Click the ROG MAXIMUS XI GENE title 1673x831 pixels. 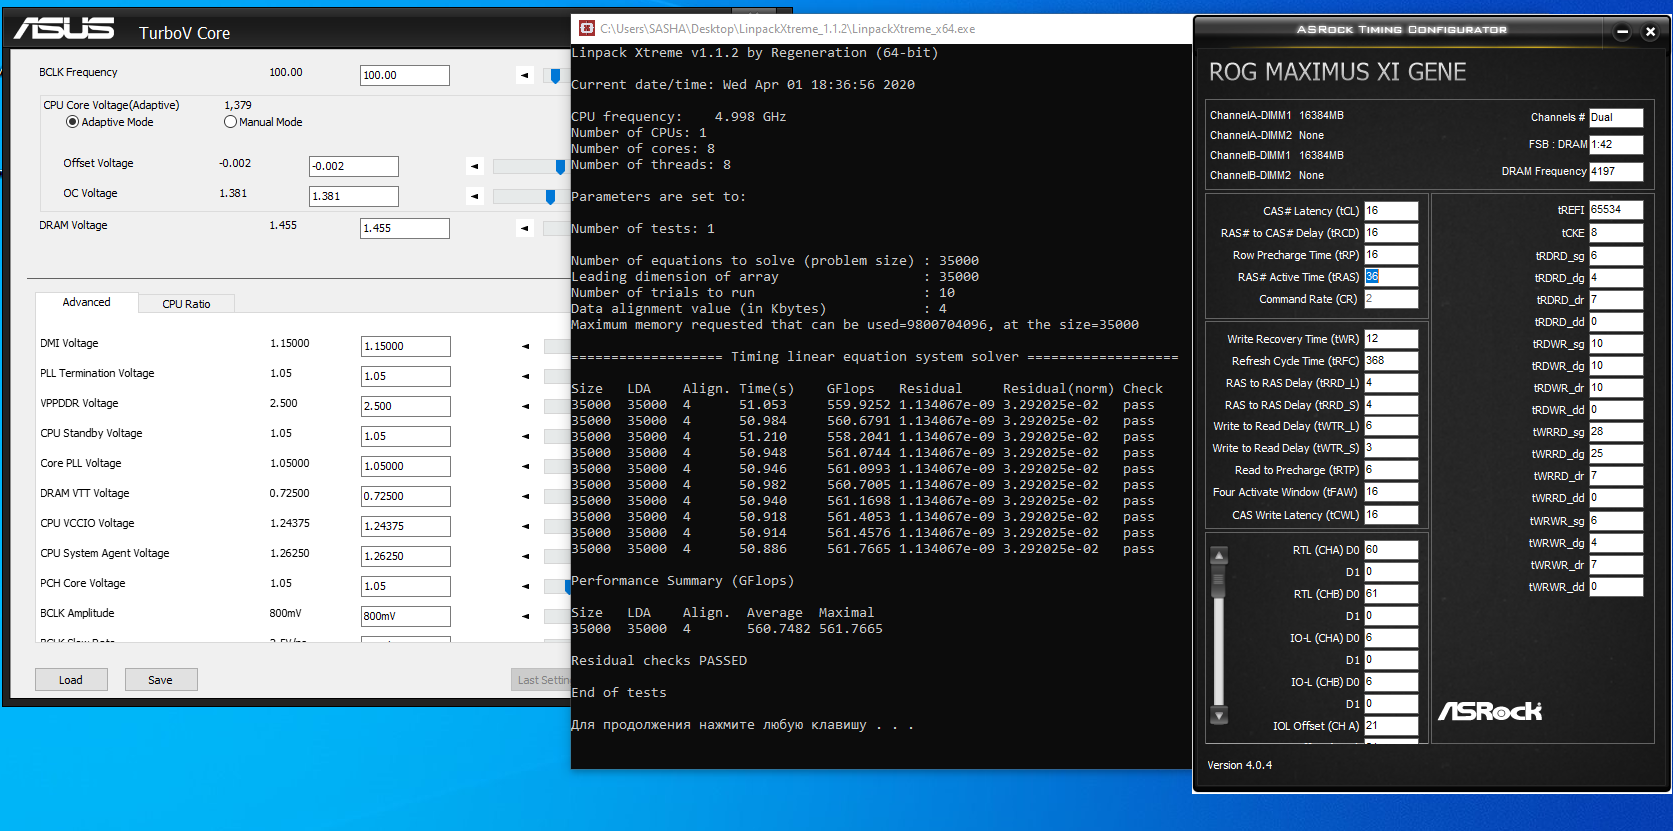(1337, 72)
